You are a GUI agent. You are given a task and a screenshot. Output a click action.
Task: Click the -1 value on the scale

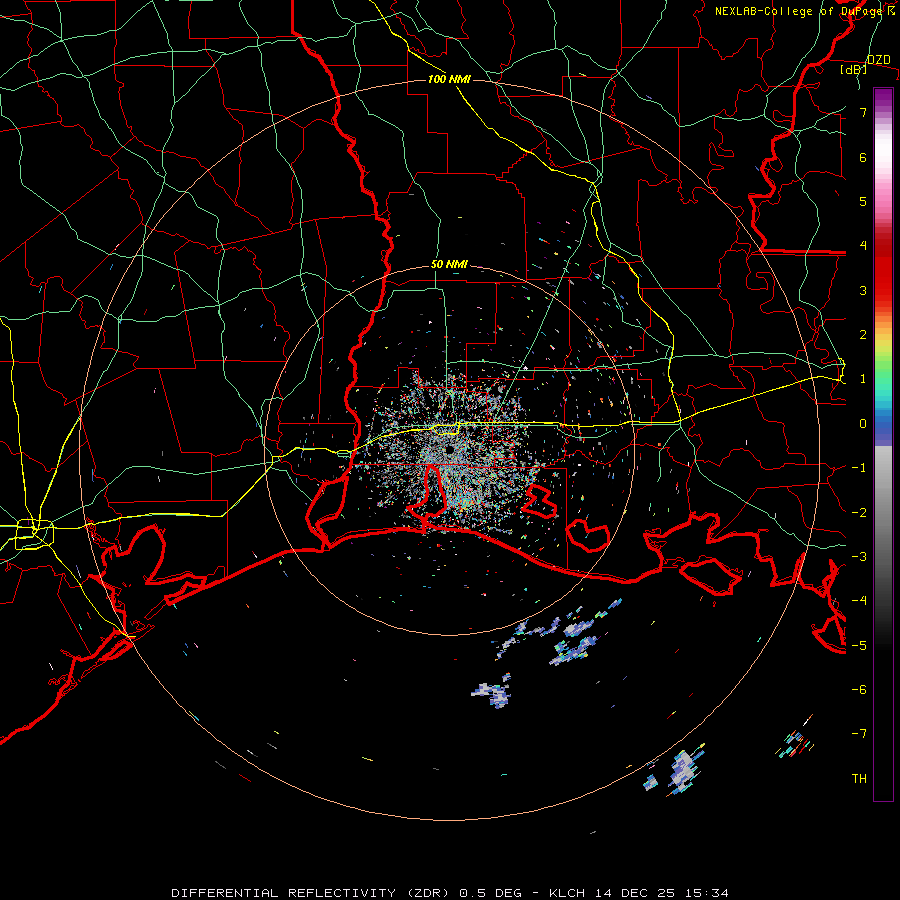pos(859,467)
